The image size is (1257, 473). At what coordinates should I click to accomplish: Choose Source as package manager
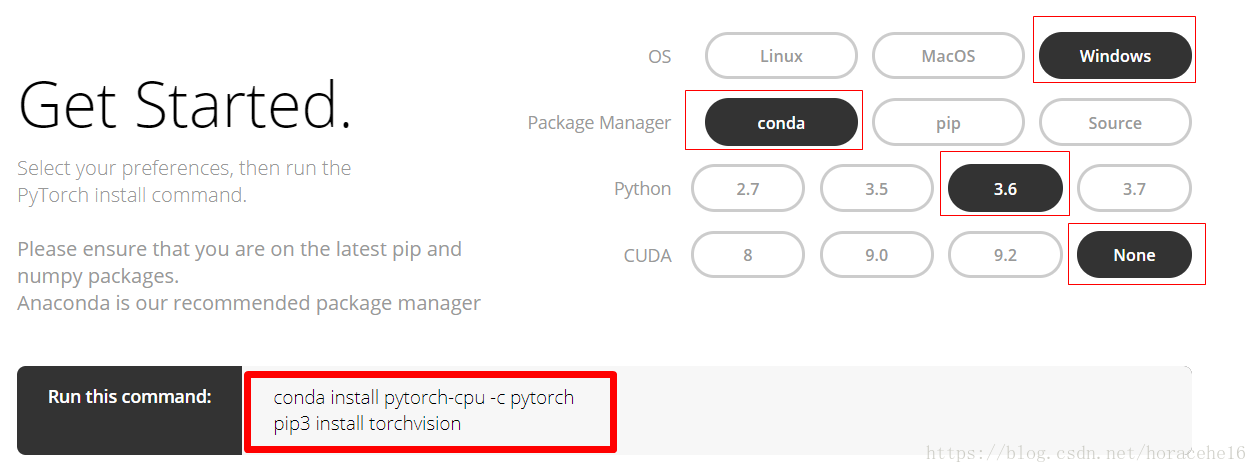tap(1115, 123)
